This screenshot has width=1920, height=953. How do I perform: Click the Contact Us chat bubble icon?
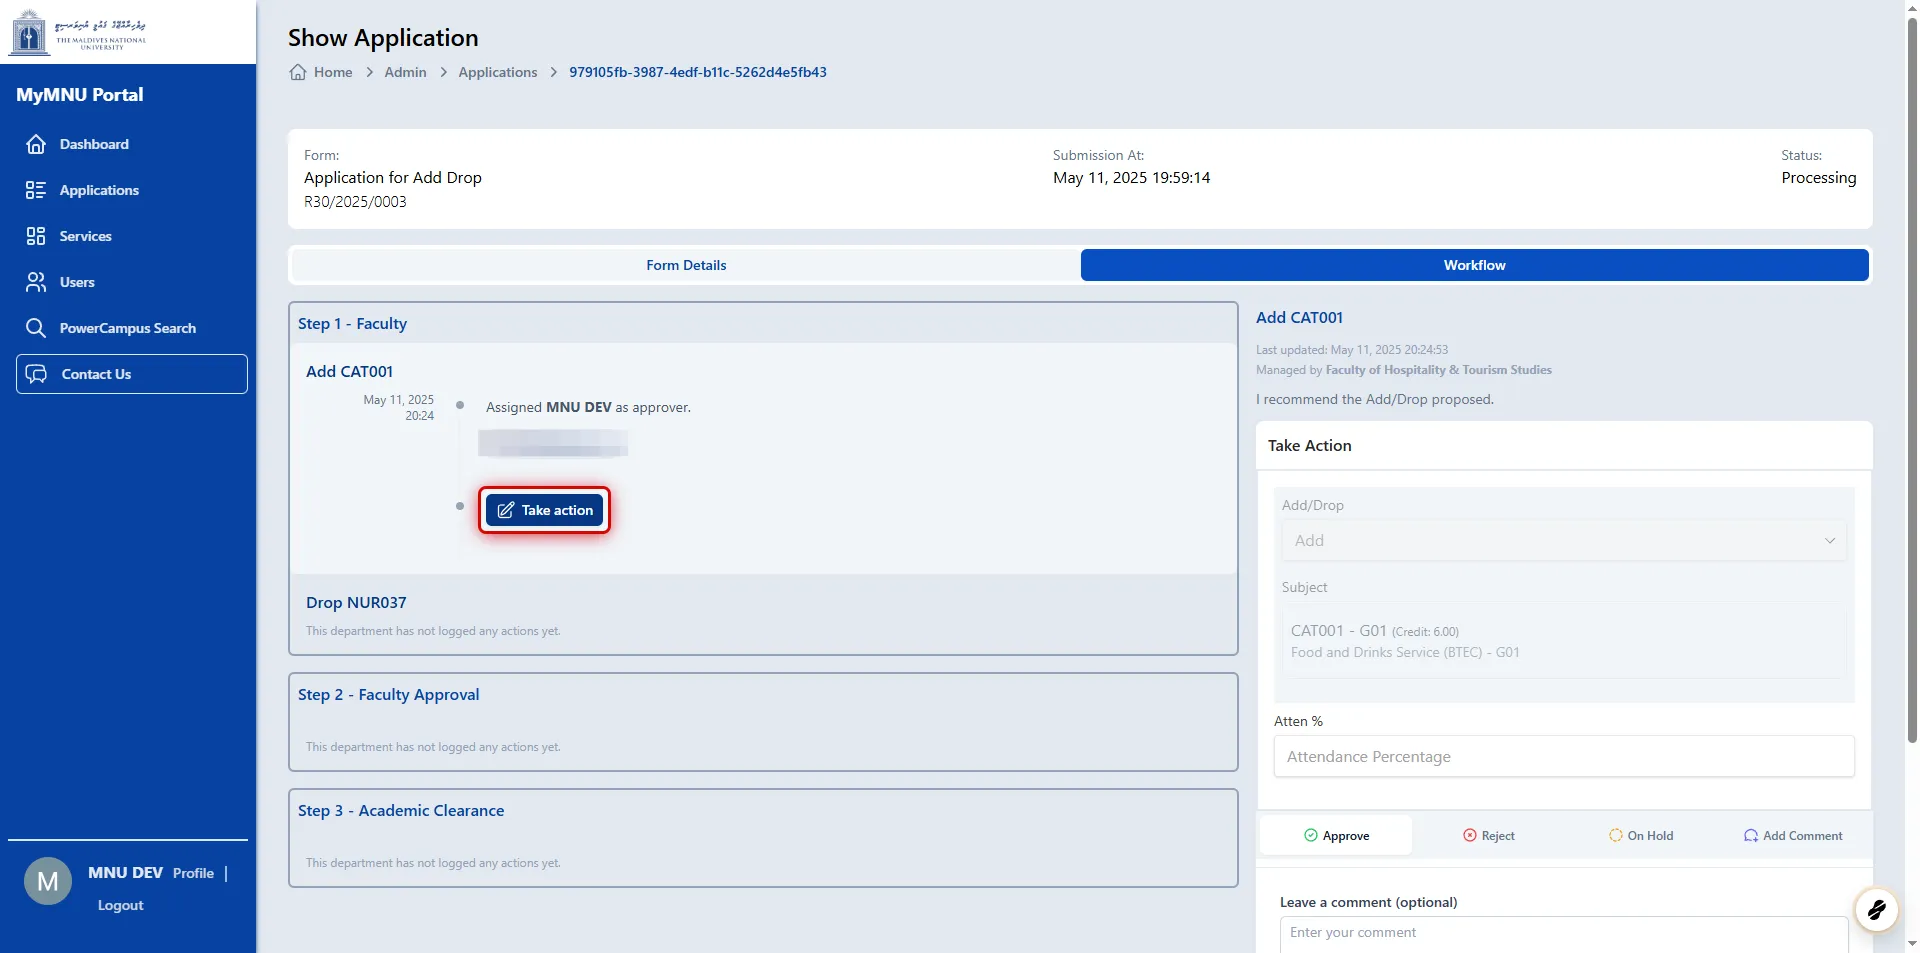pyautogui.click(x=37, y=374)
